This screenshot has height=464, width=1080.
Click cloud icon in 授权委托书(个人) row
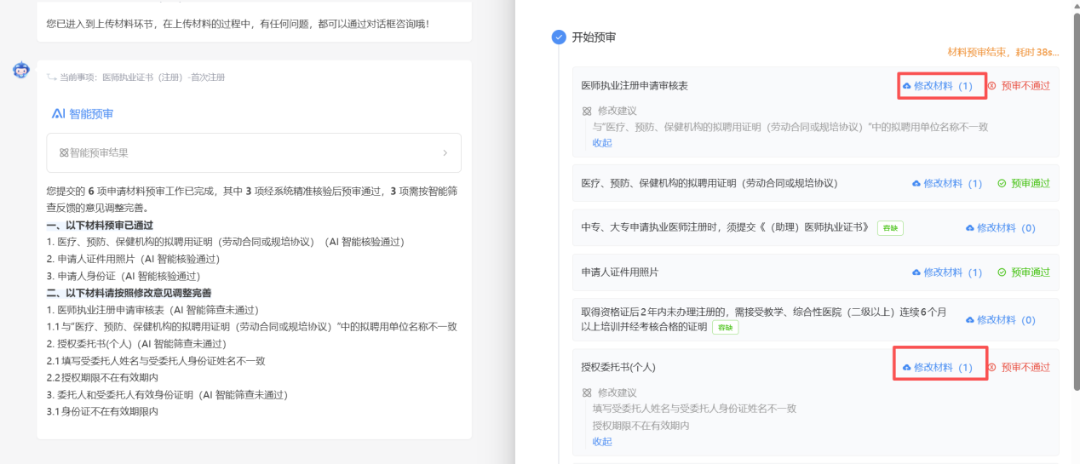tap(906, 368)
